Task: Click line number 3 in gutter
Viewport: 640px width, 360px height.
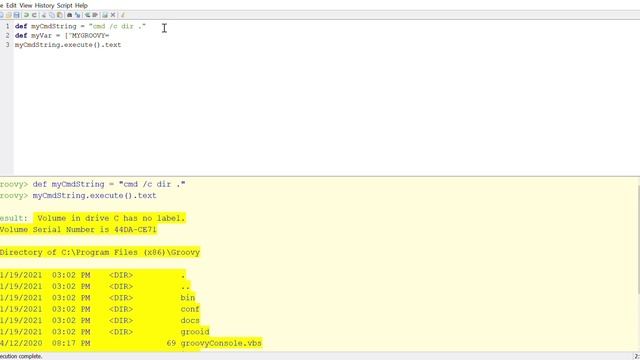Action: click(7, 45)
